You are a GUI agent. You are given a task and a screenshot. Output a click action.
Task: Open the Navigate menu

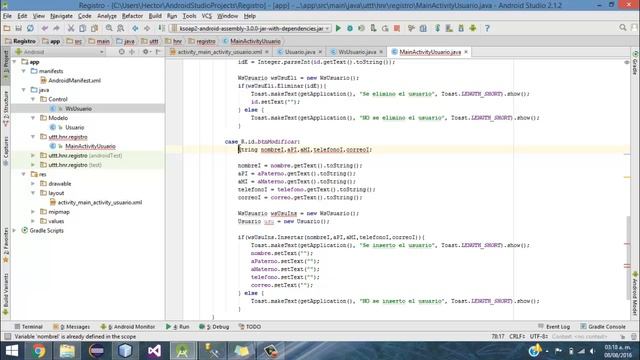pos(61,16)
